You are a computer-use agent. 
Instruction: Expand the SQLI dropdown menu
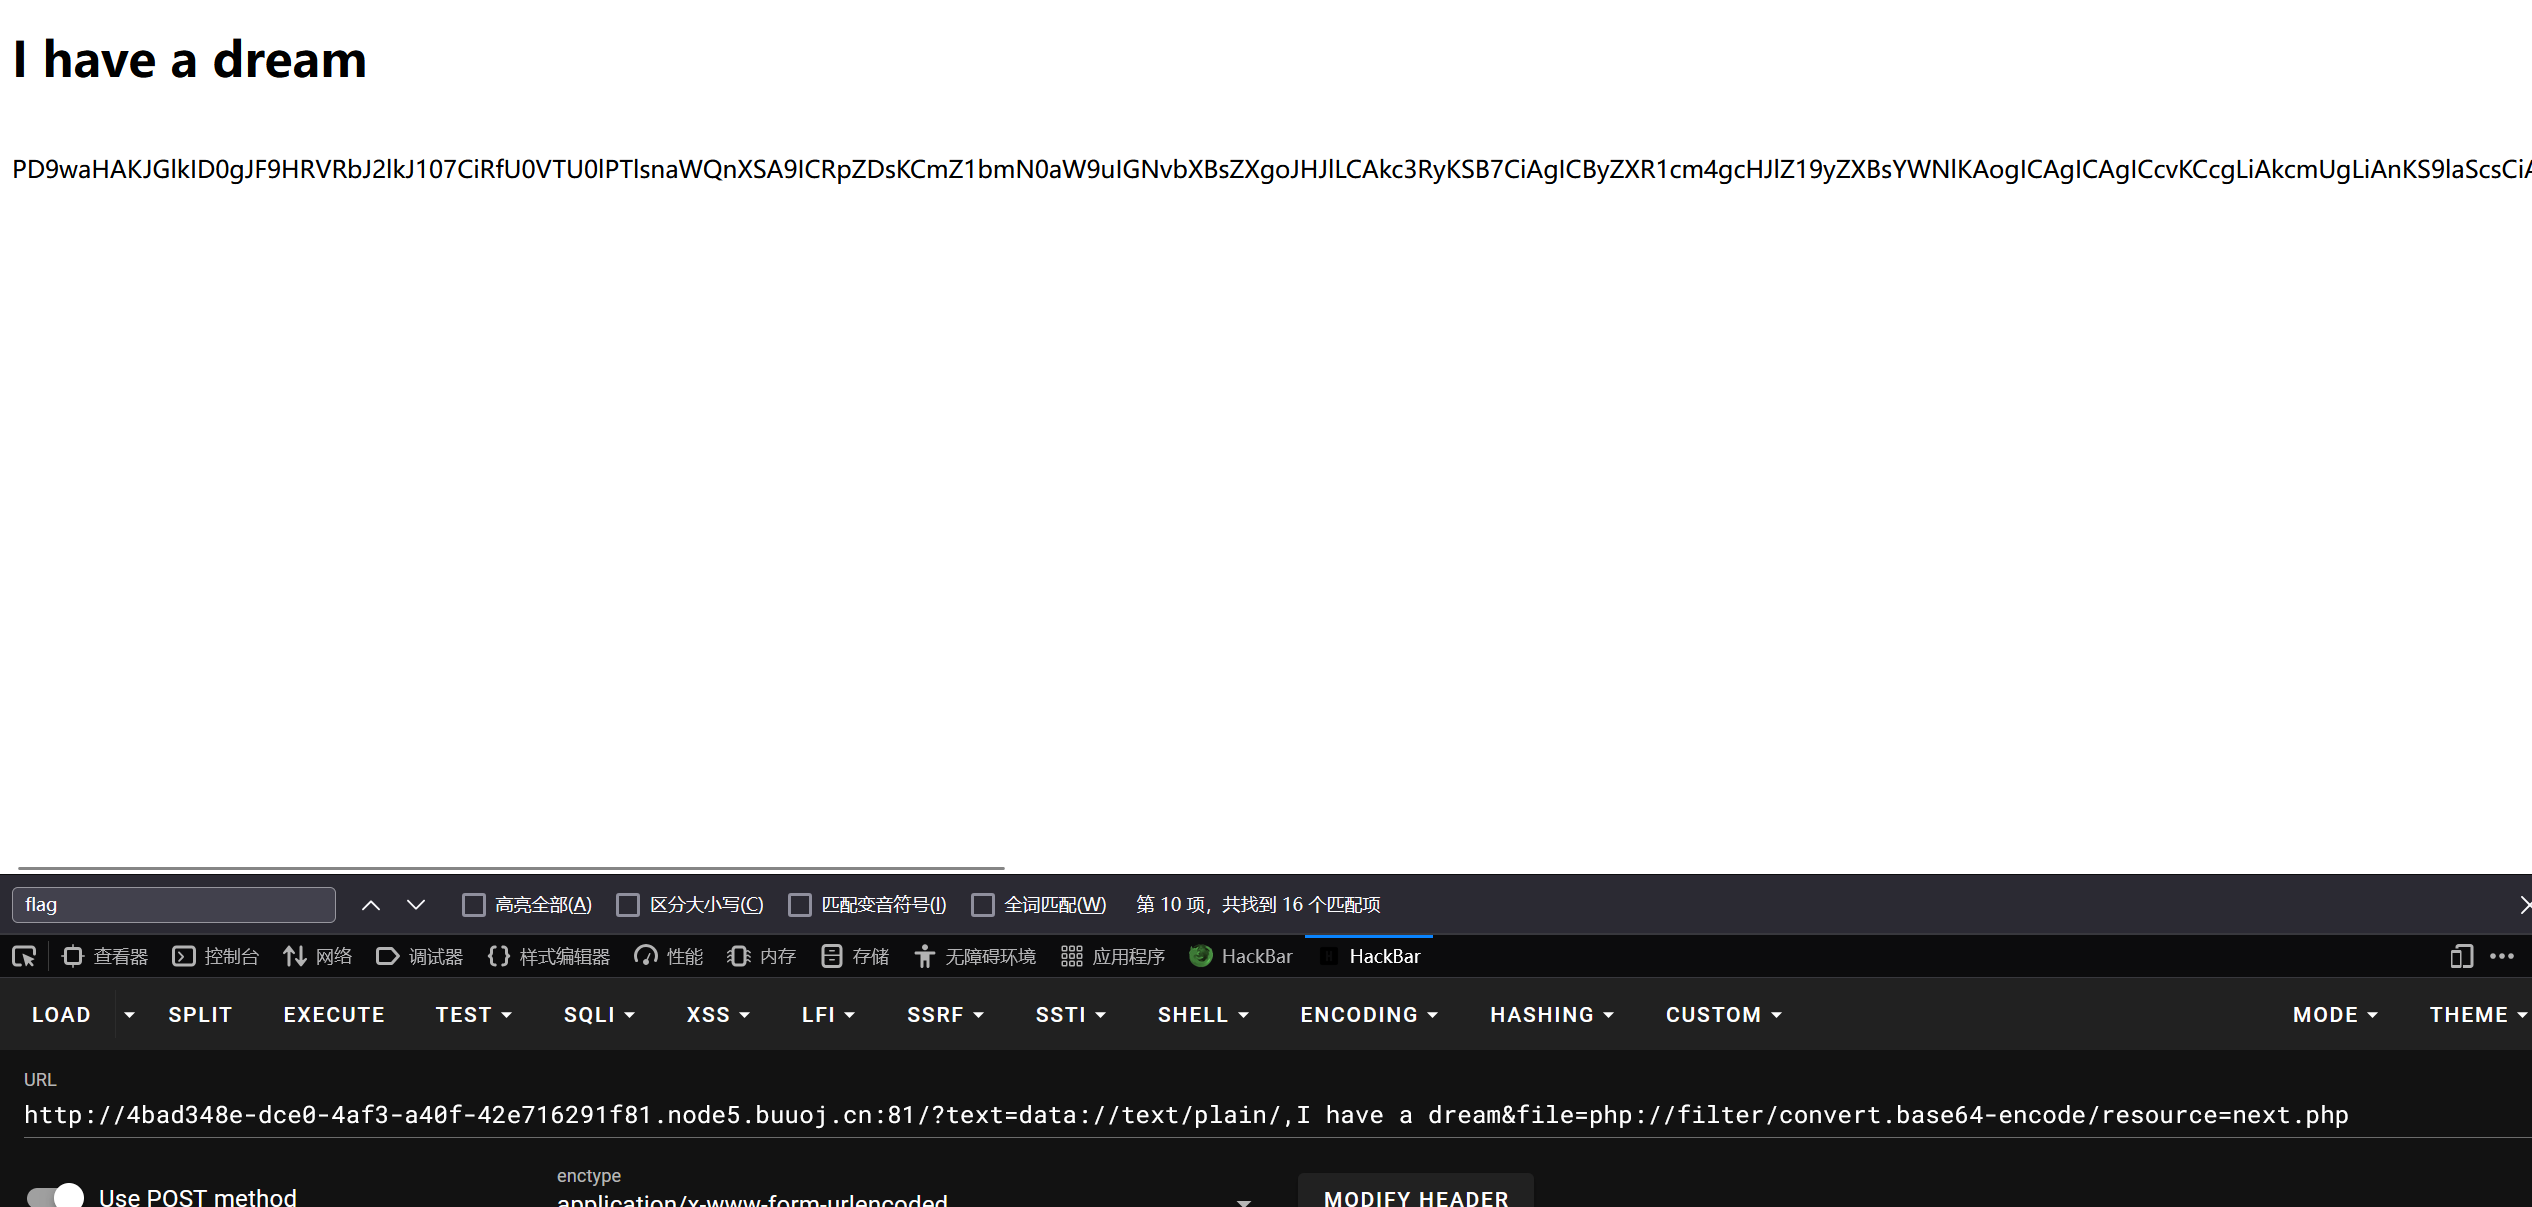tap(598, 1015)
